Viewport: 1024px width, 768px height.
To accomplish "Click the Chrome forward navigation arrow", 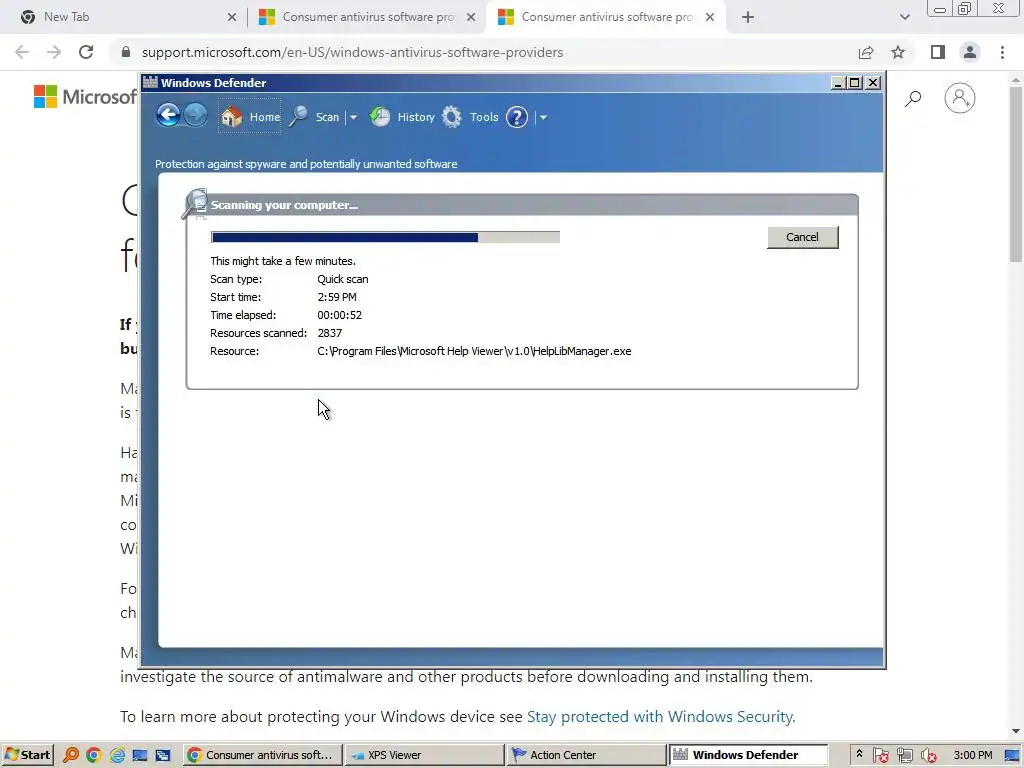I will pos(54,52).
